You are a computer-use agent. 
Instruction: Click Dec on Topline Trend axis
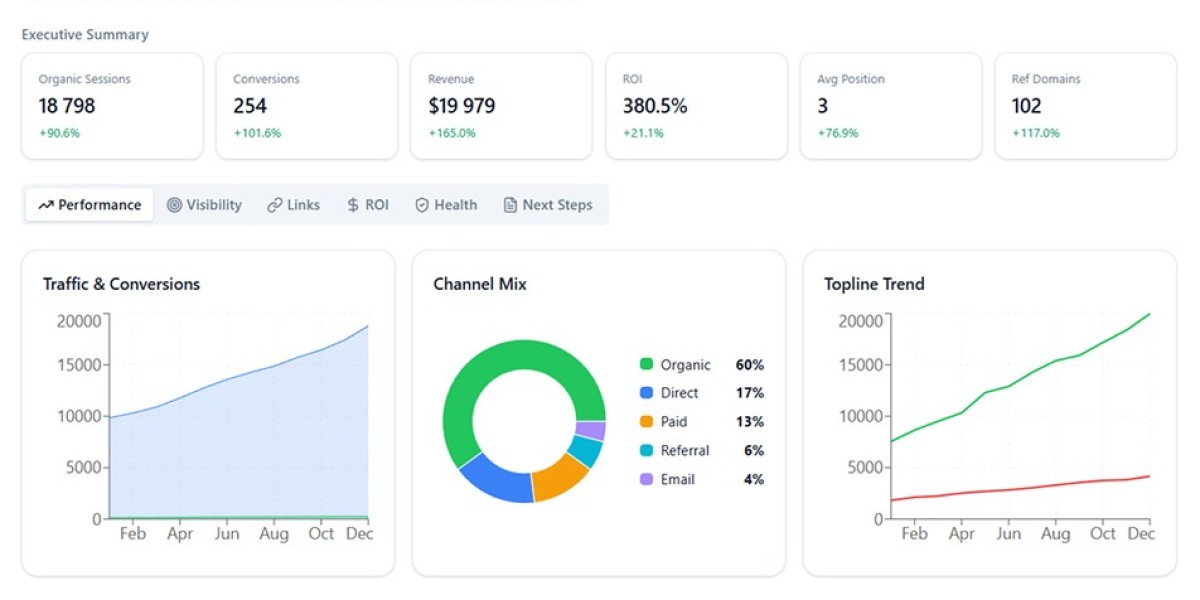pos(1141,534)
